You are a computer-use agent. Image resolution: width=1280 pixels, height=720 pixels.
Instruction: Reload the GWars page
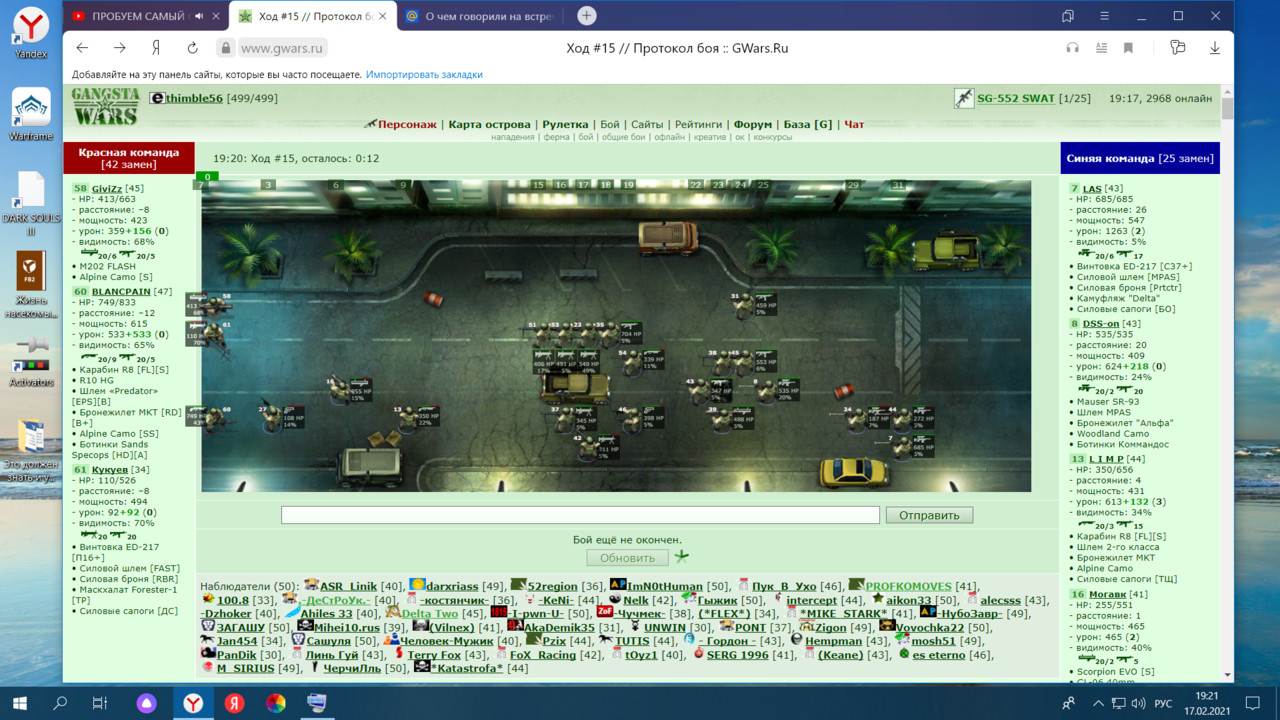click(192, 48)
